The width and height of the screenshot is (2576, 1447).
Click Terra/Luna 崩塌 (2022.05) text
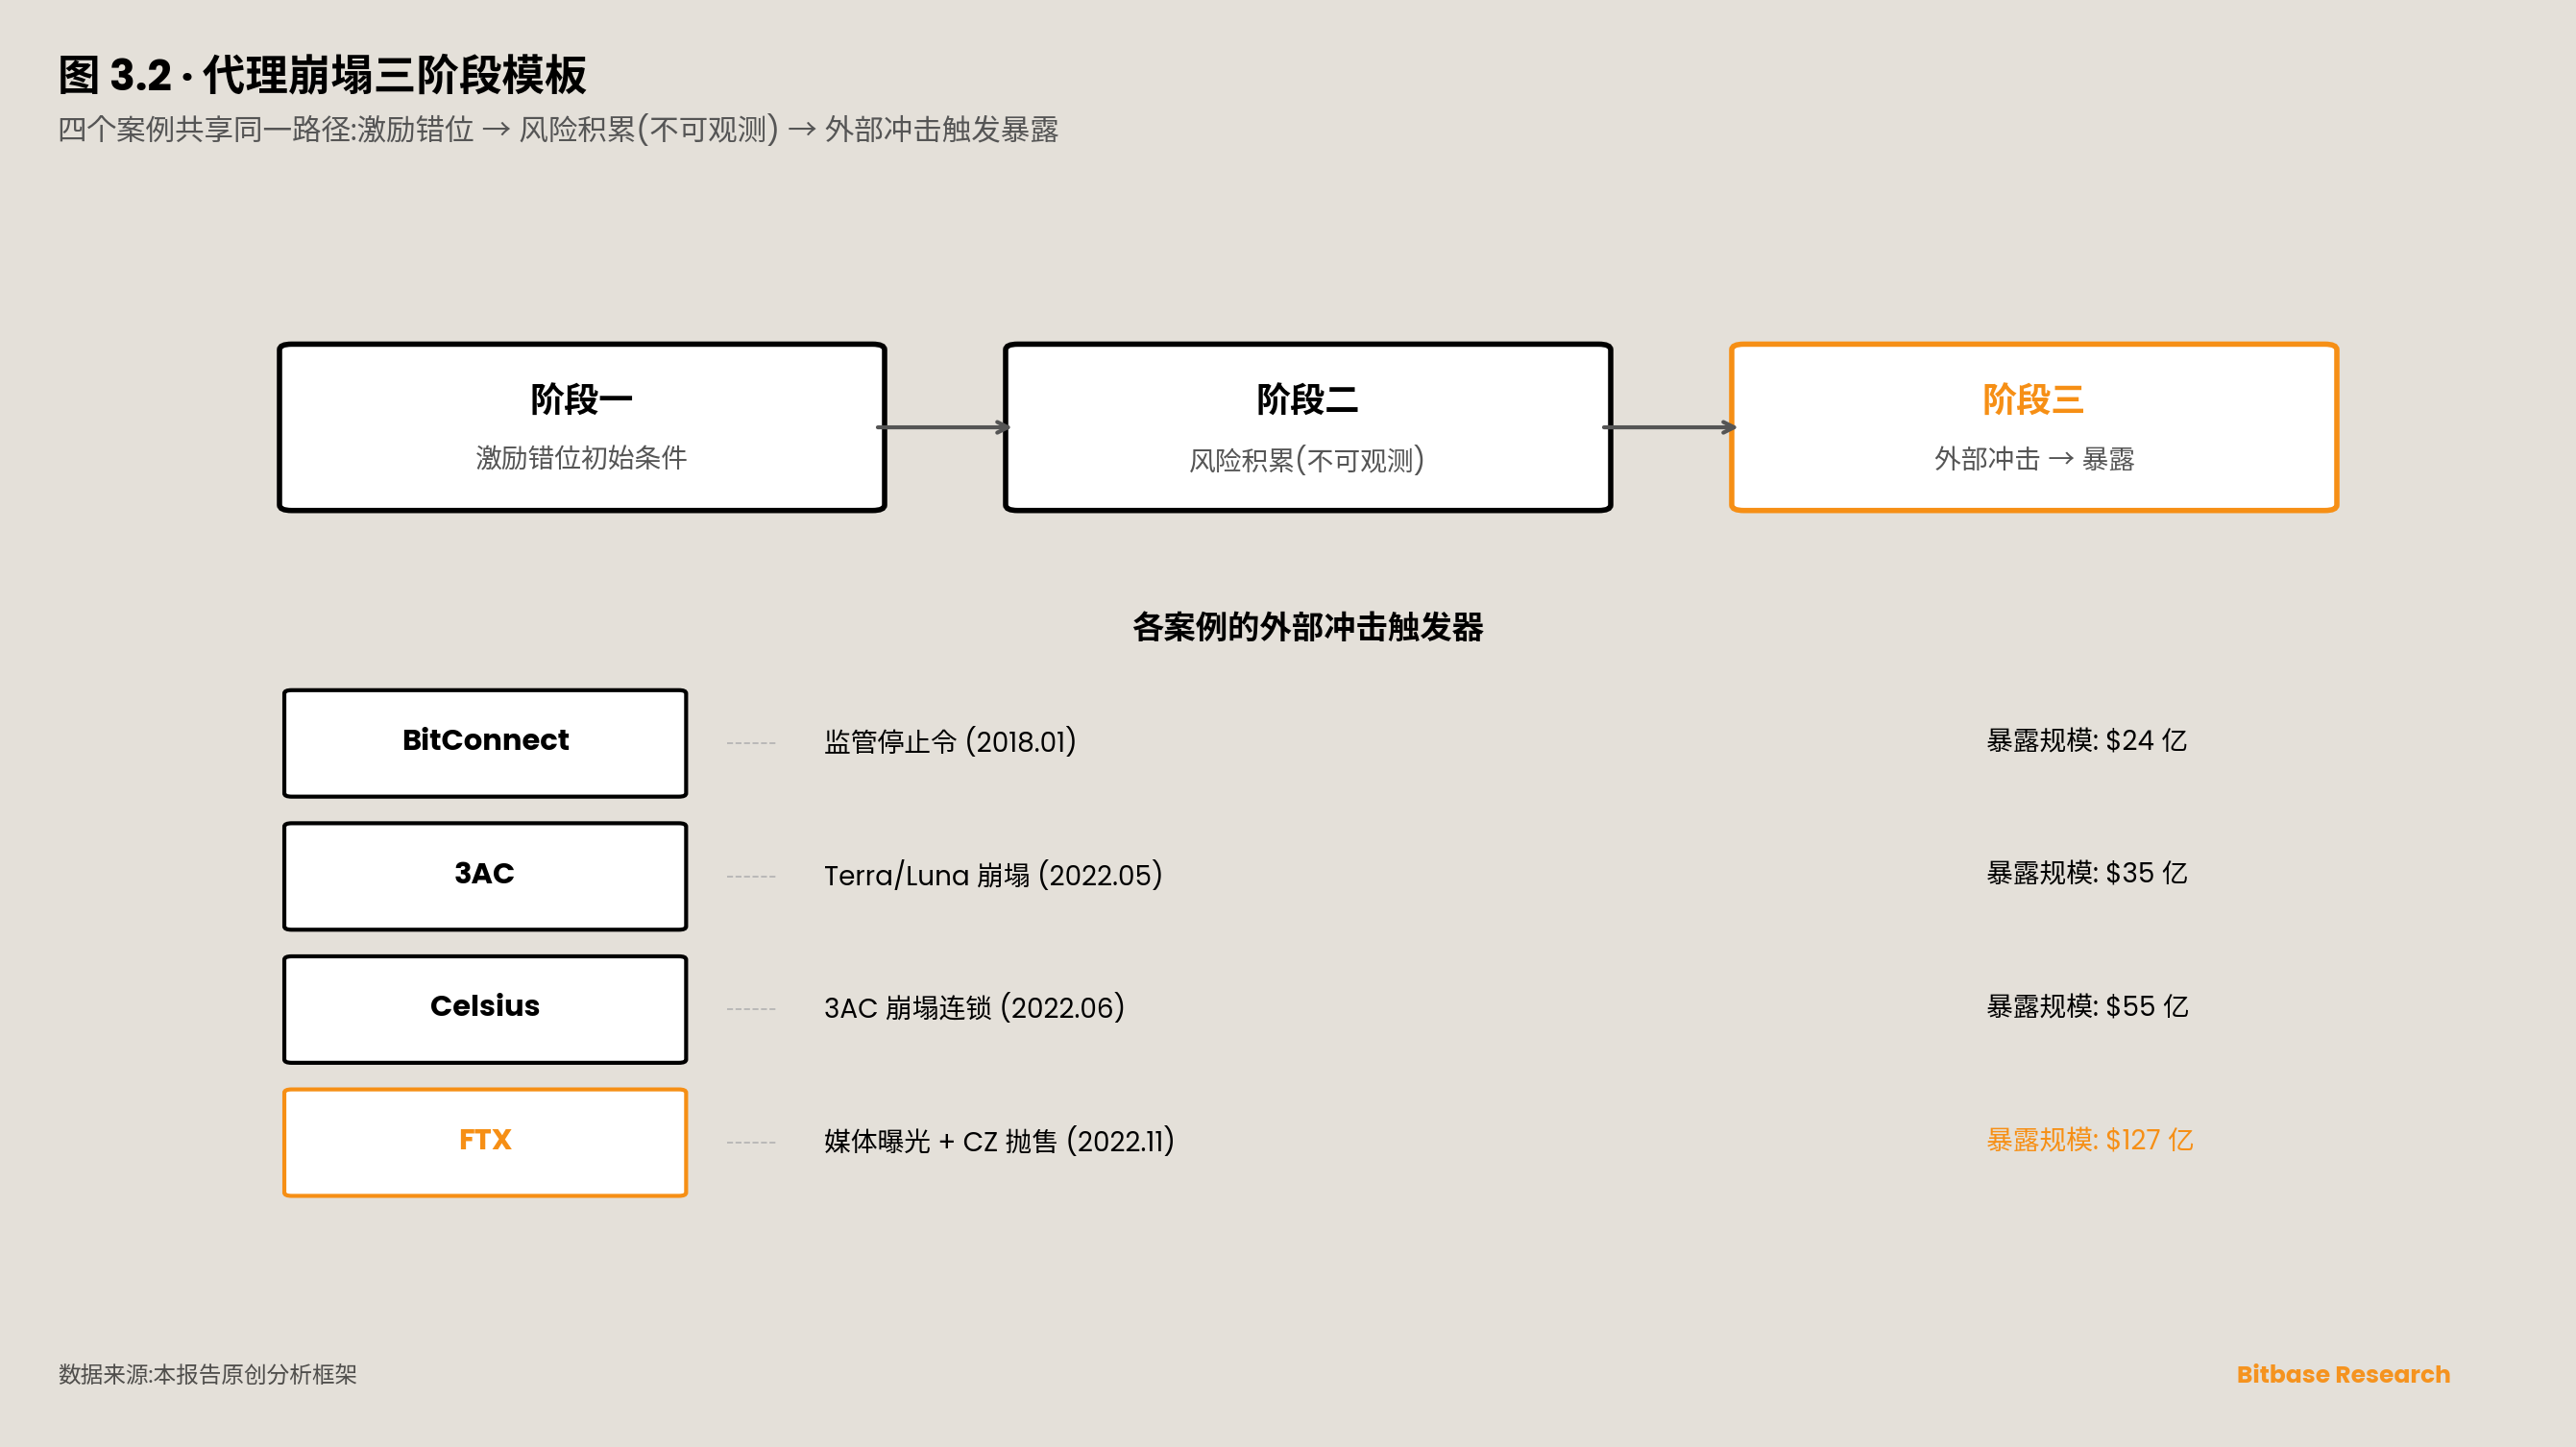coord(992,875)
